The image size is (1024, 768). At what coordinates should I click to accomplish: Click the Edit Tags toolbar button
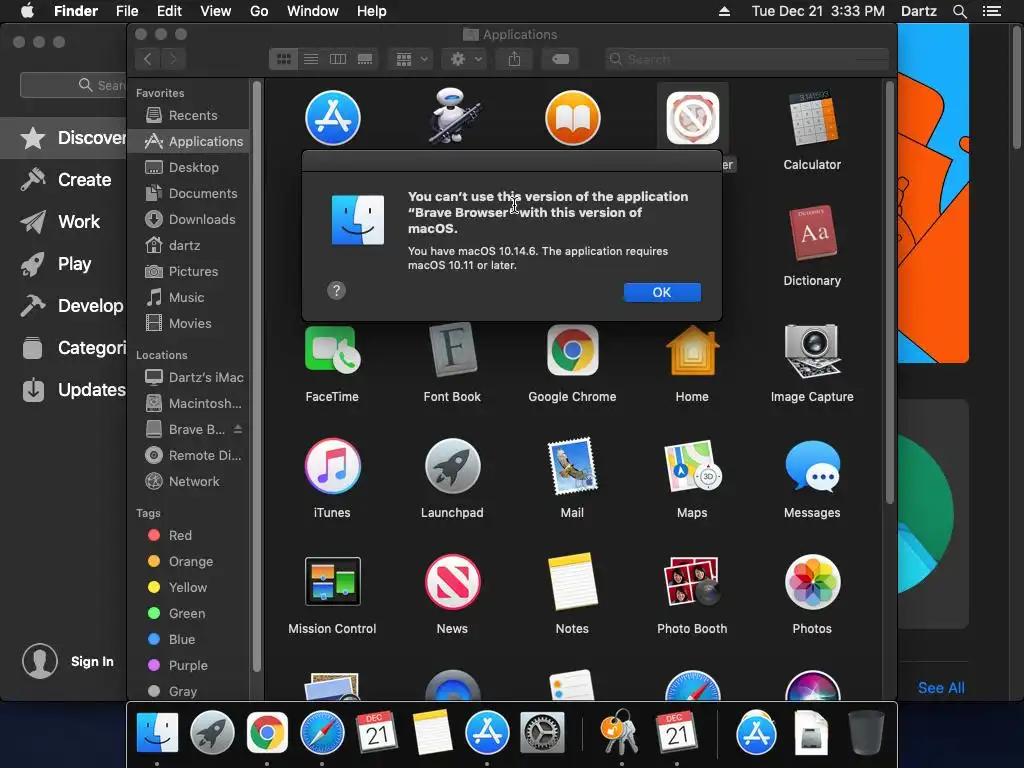(560, 59)
